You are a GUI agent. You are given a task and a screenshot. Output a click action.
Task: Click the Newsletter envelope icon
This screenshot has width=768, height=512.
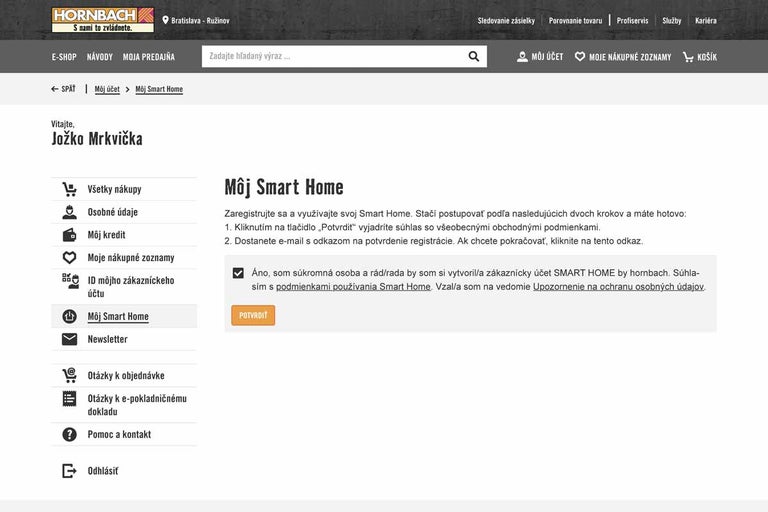[69, 339]
